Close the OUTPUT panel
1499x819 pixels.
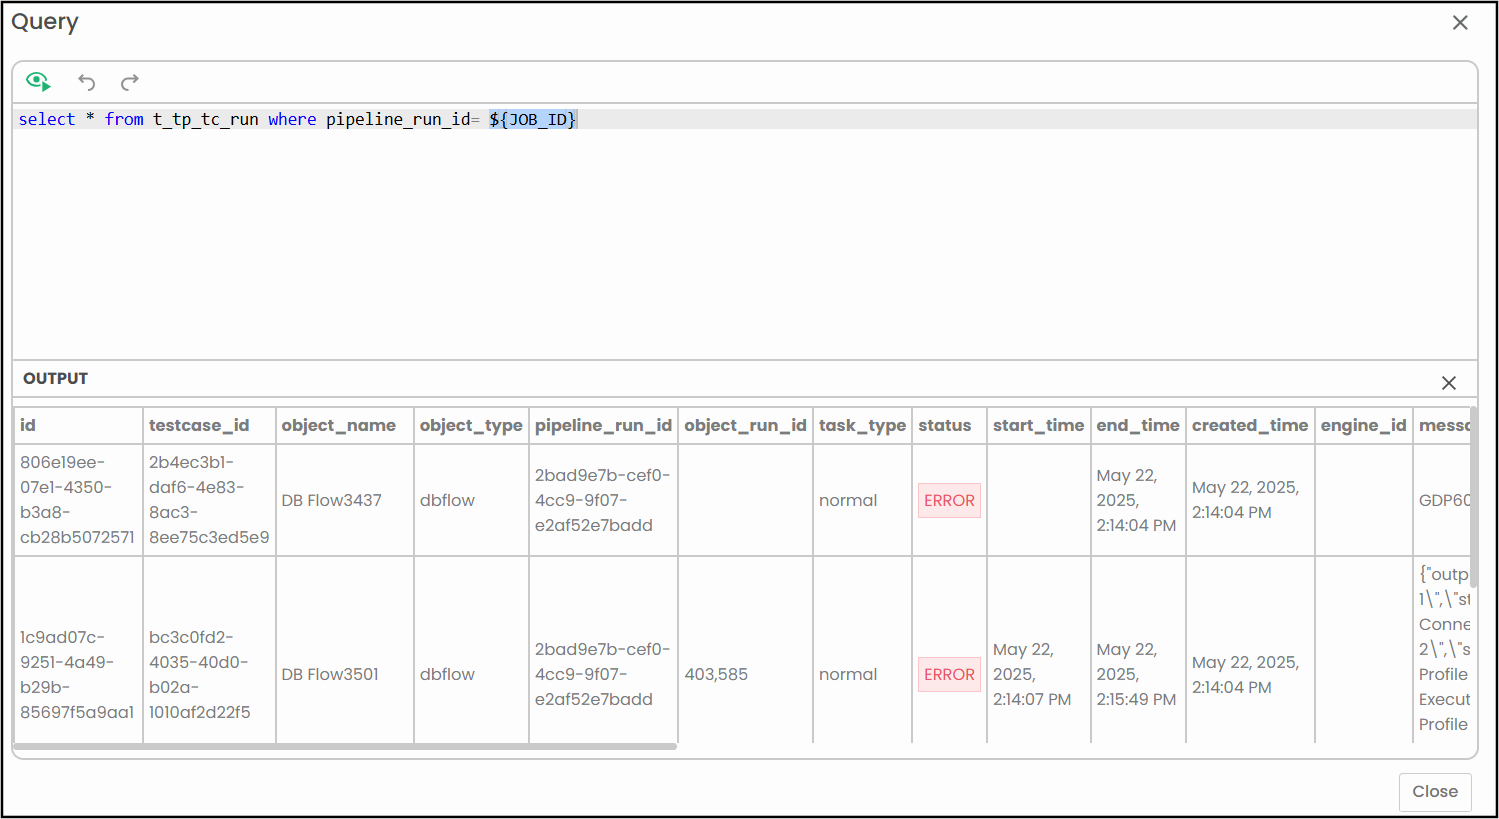click(x=1448, y=383)
